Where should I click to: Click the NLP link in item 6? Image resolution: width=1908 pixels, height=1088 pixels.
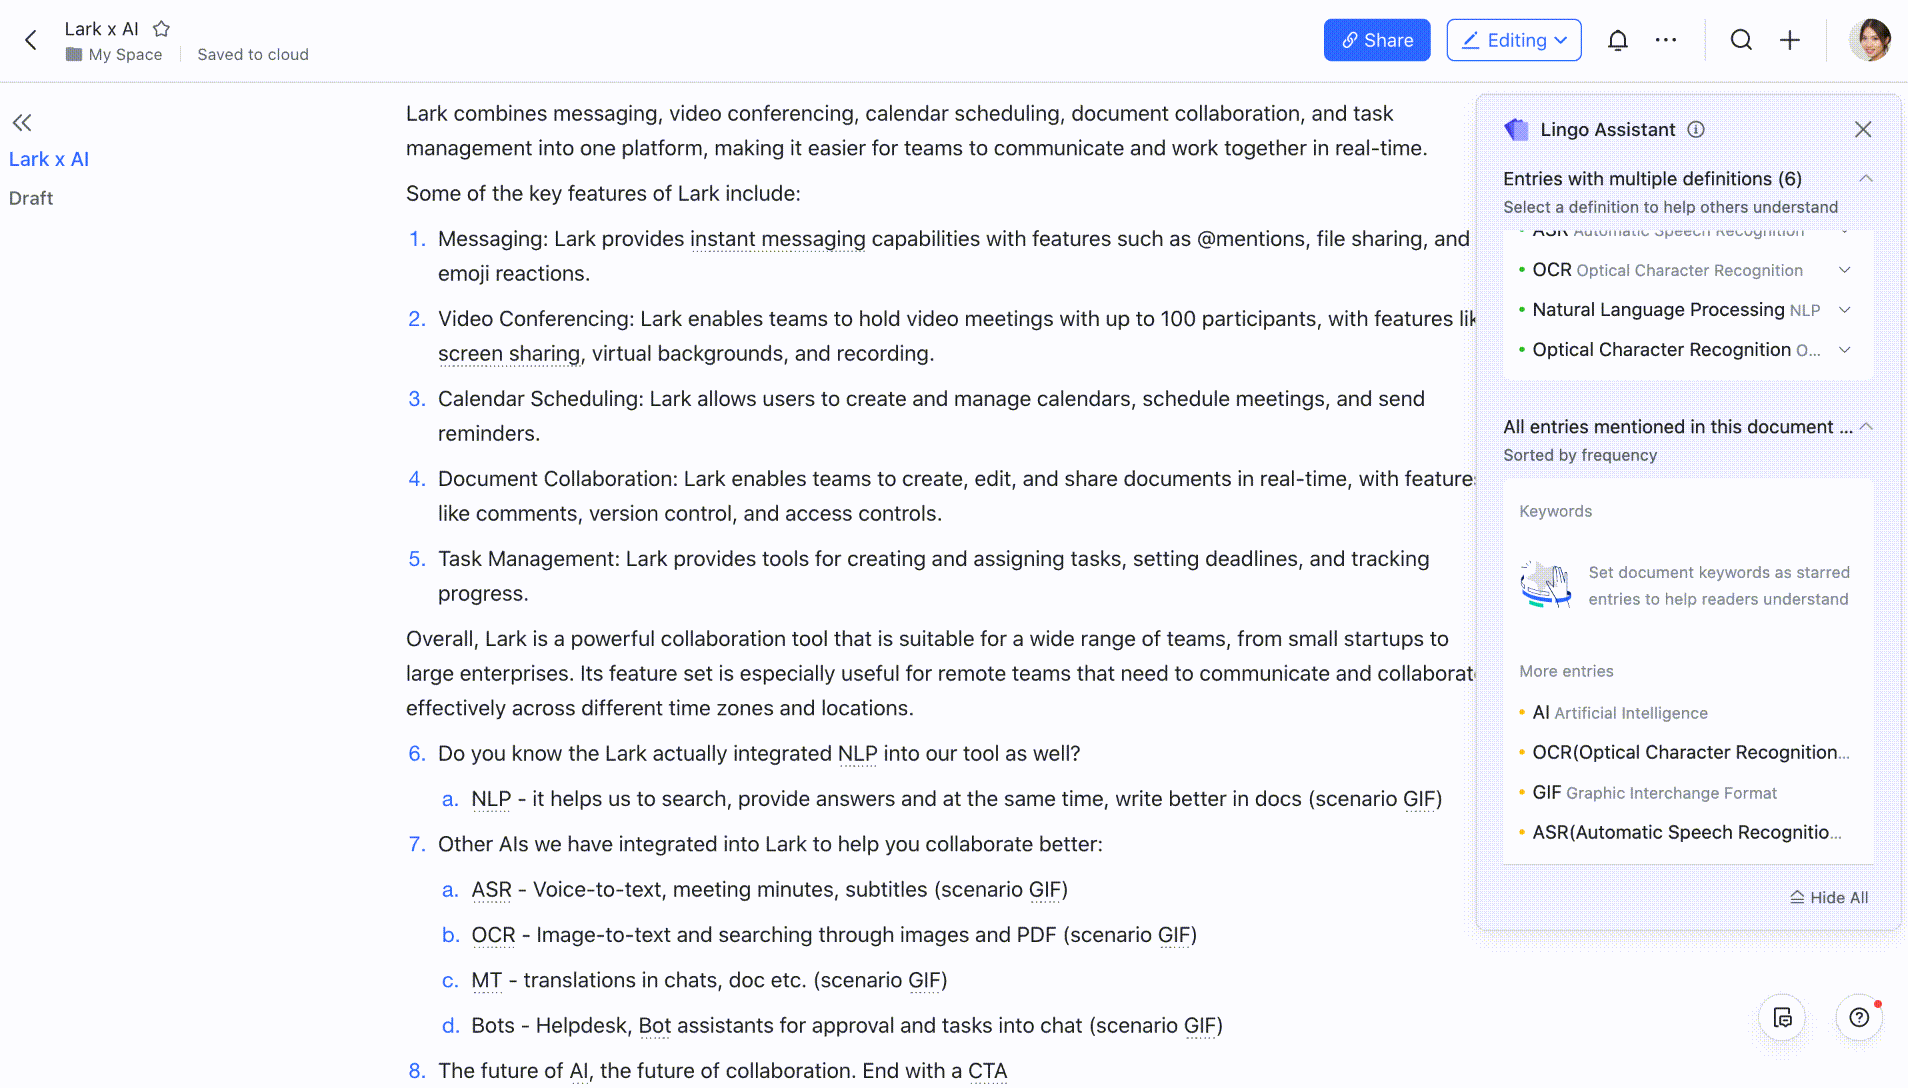coord(856,753)
